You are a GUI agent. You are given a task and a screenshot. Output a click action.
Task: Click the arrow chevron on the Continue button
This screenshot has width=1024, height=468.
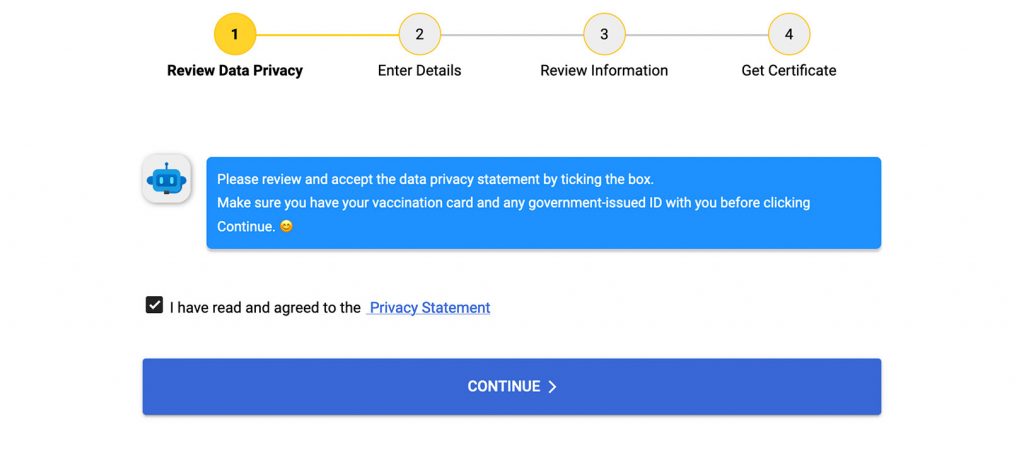(552, 386)
